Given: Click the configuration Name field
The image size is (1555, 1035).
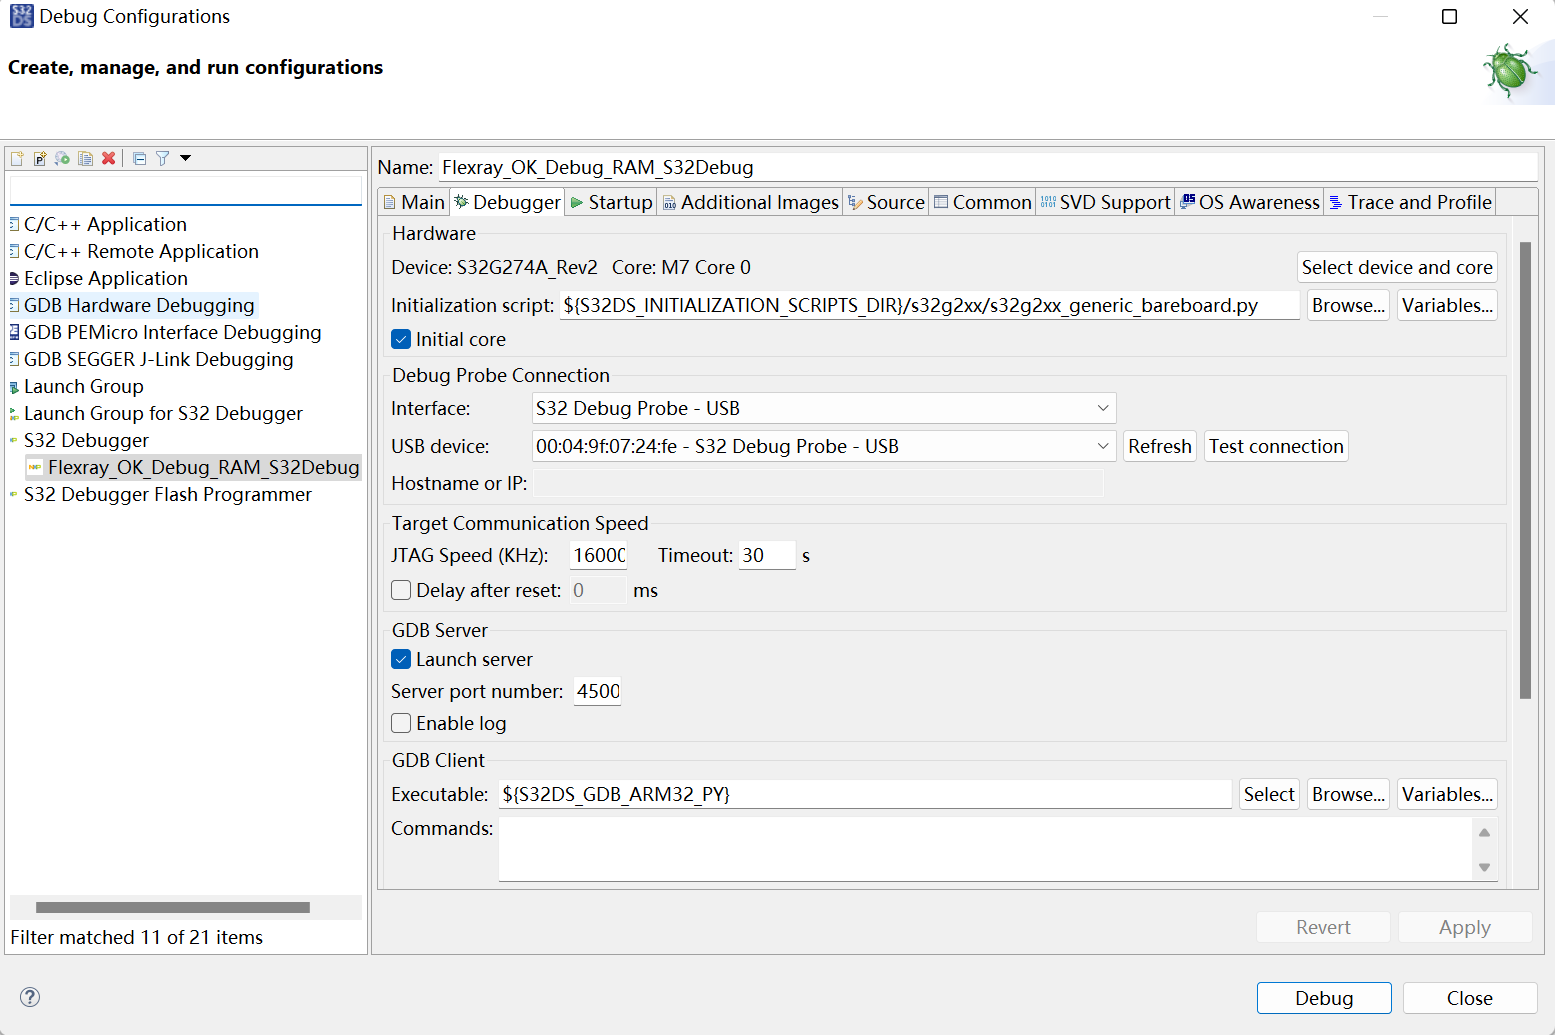Looking at the screenshot, I should click(x=988, y=167).
